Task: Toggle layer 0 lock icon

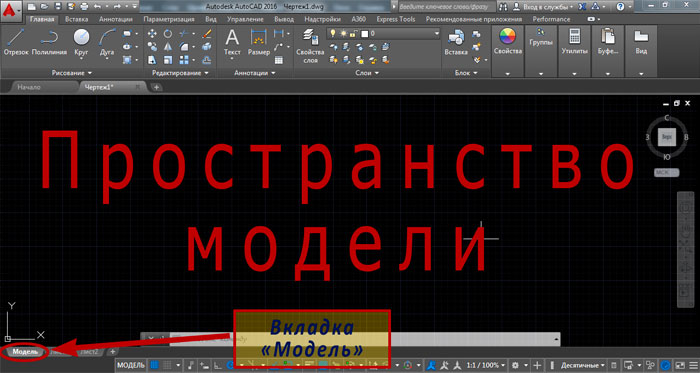Action: point(353,33)
